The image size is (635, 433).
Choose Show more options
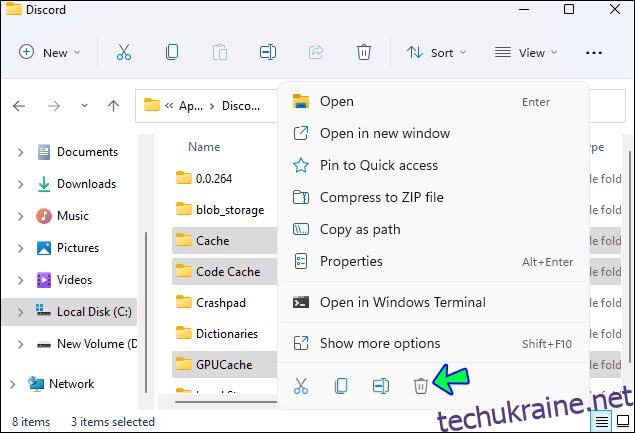(x=433, y=343)
